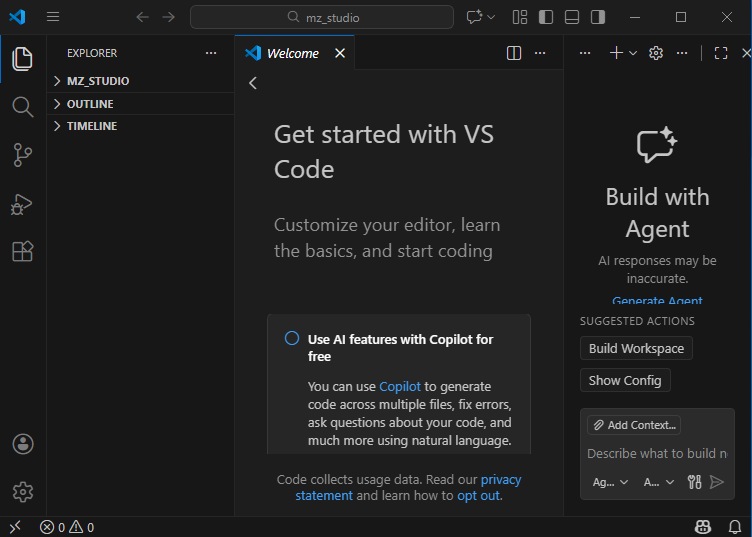Click the mz_studio command center search box

[322, 17]
